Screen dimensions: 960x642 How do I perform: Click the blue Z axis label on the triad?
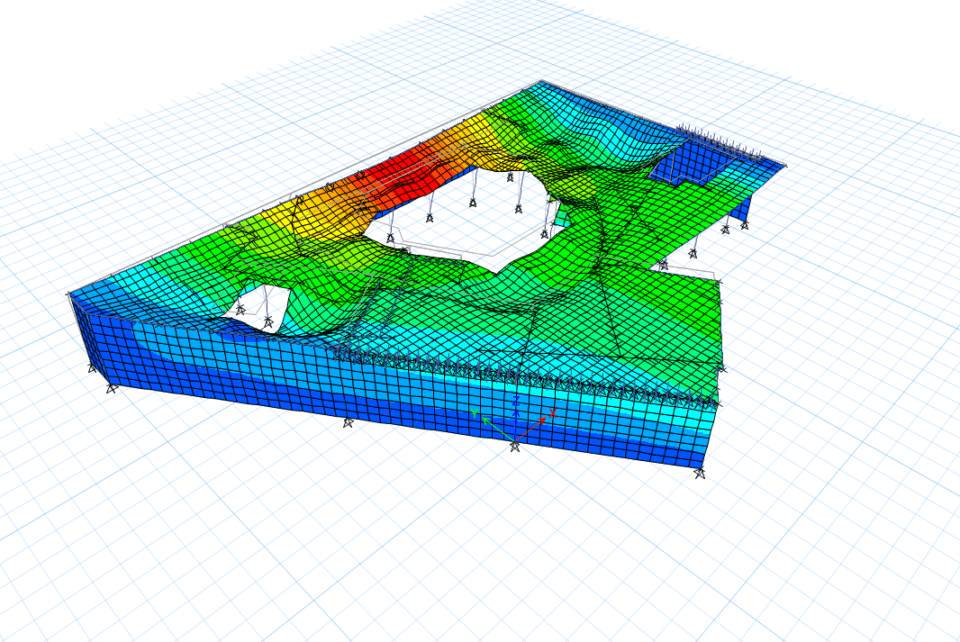[x=515, y=399]
